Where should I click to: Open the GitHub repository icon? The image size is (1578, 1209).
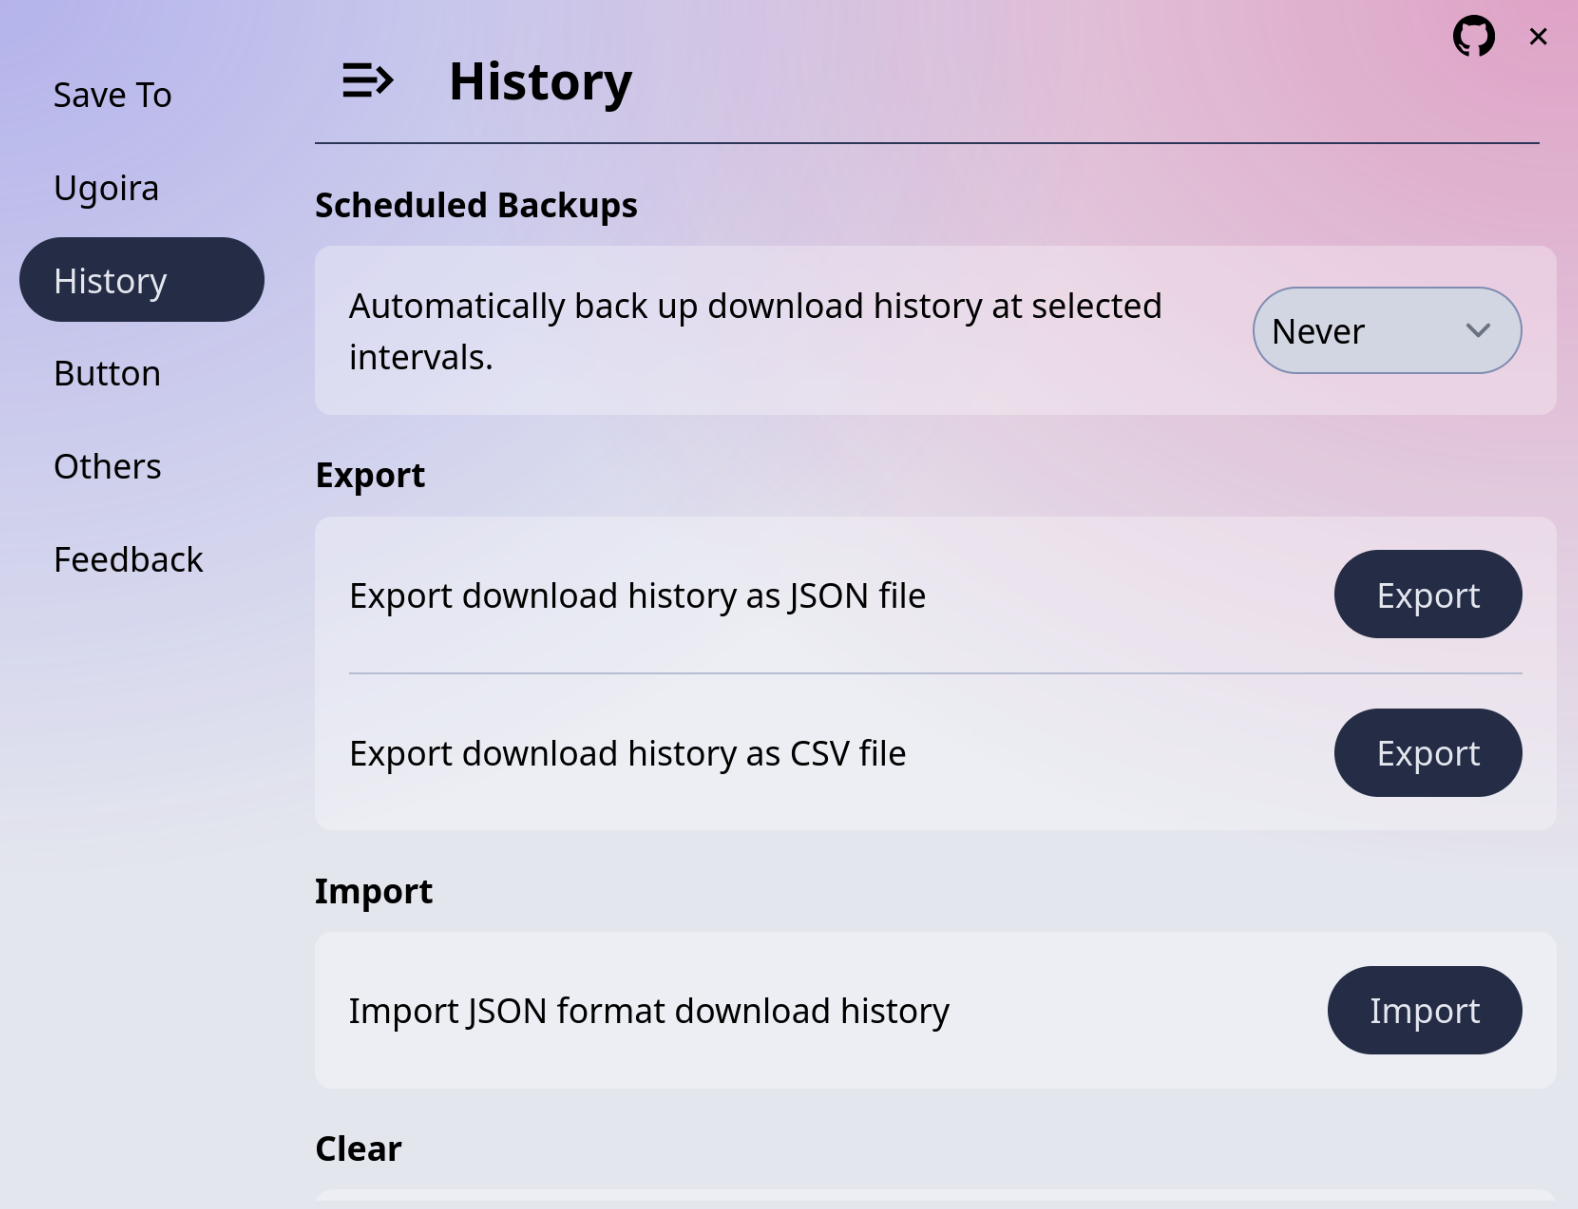pos(1473,37)
